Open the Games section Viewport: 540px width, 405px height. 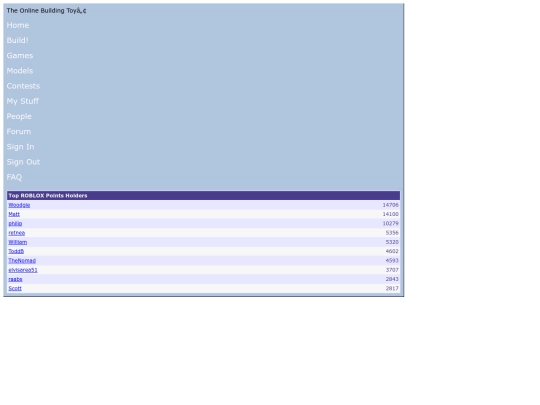click(20, 55)
